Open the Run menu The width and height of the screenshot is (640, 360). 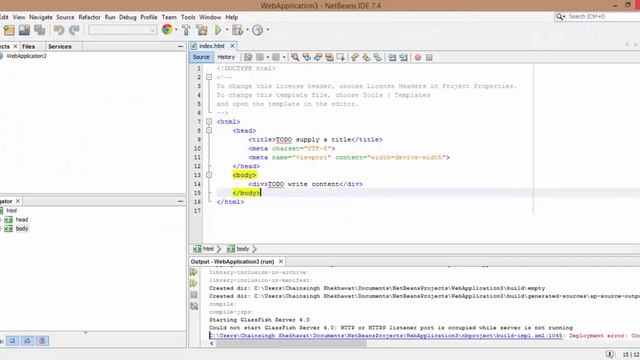(x=110, y=17)
